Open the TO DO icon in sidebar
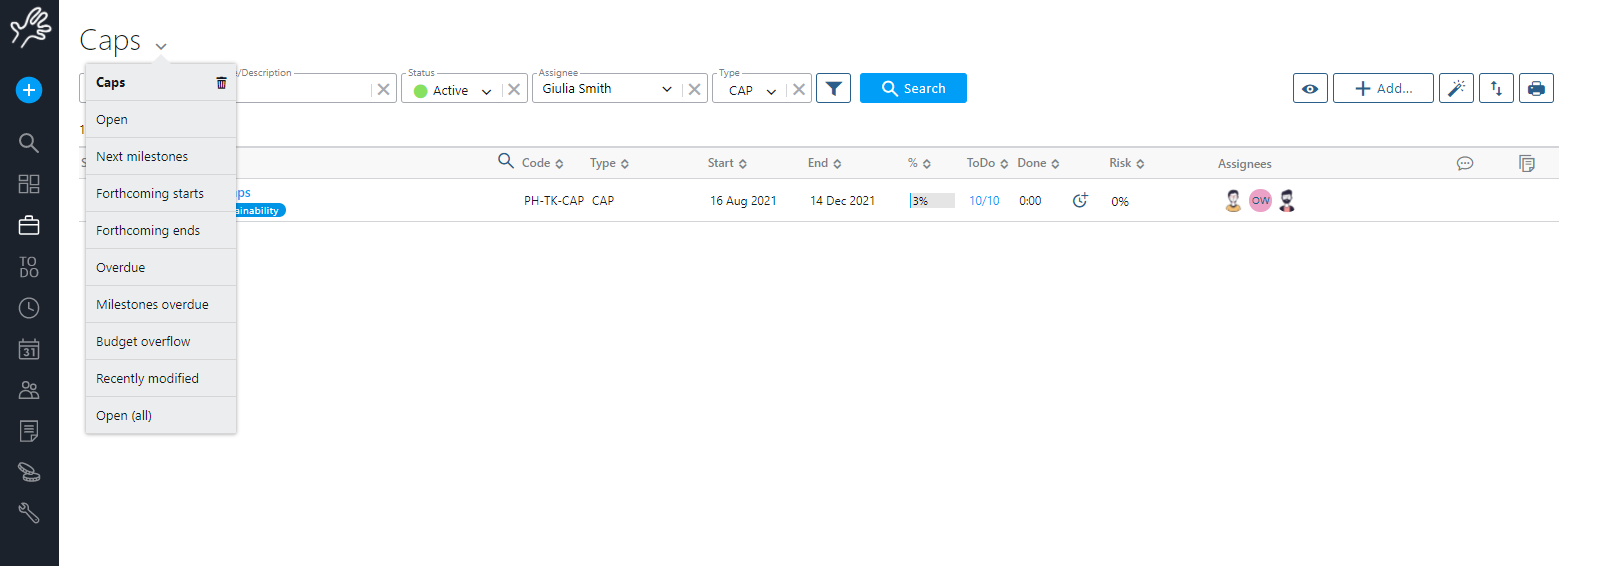 click(x=29, y=267)
